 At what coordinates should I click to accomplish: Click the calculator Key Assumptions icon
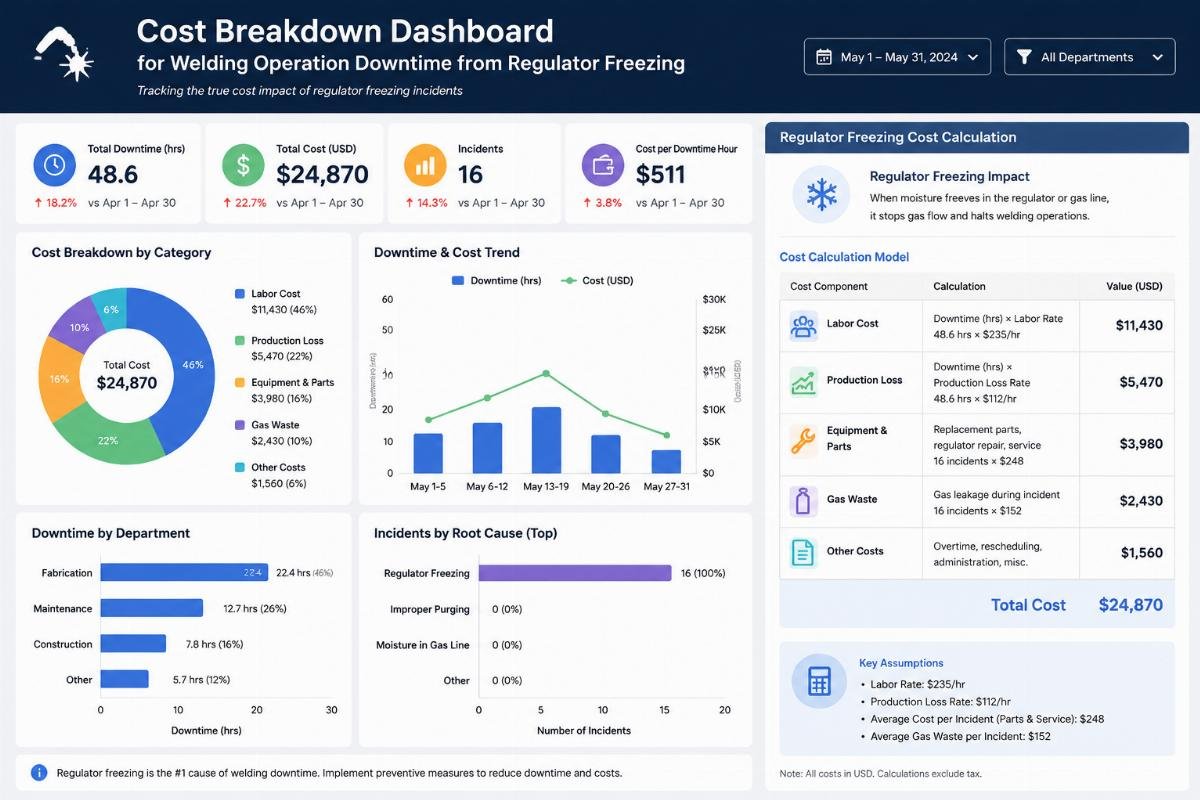[819, 682]
